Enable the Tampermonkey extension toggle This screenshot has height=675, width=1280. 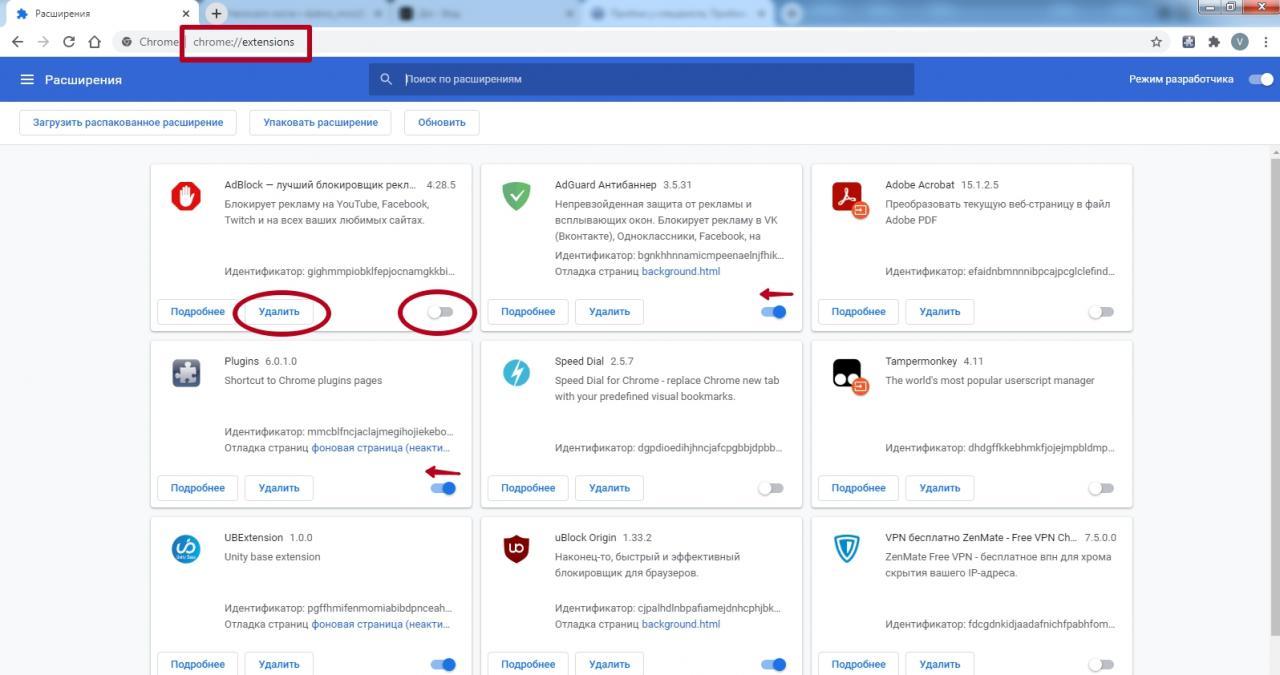click(x=1101, y=488)
